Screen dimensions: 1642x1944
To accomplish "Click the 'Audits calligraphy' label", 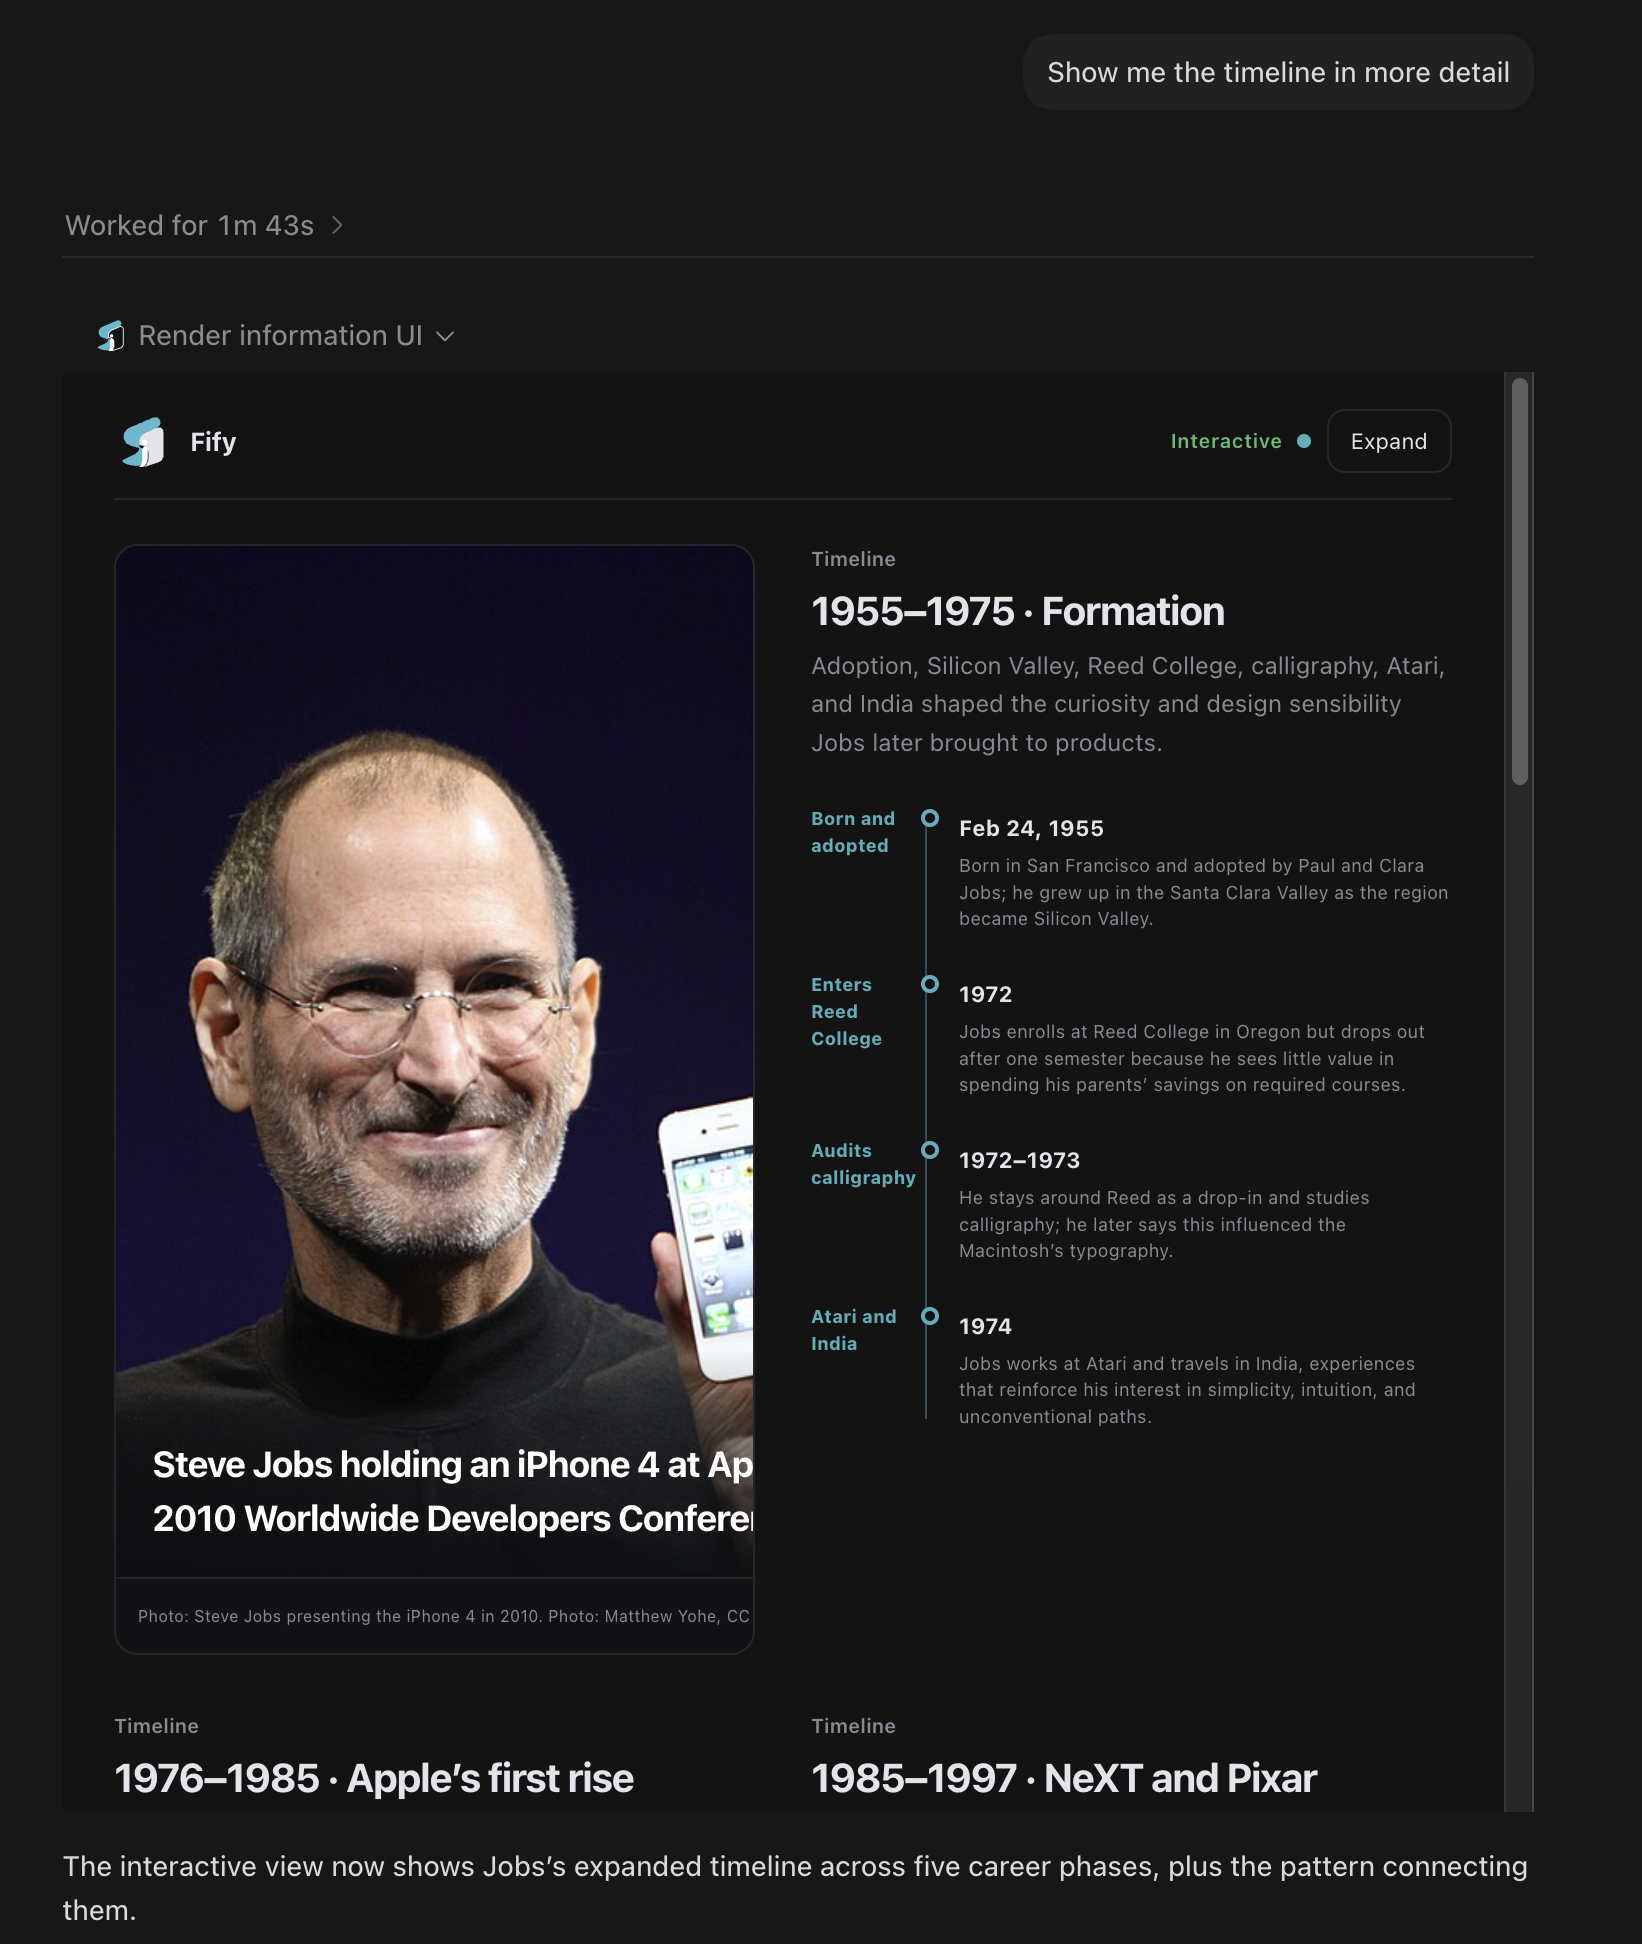I will 863,1164.
